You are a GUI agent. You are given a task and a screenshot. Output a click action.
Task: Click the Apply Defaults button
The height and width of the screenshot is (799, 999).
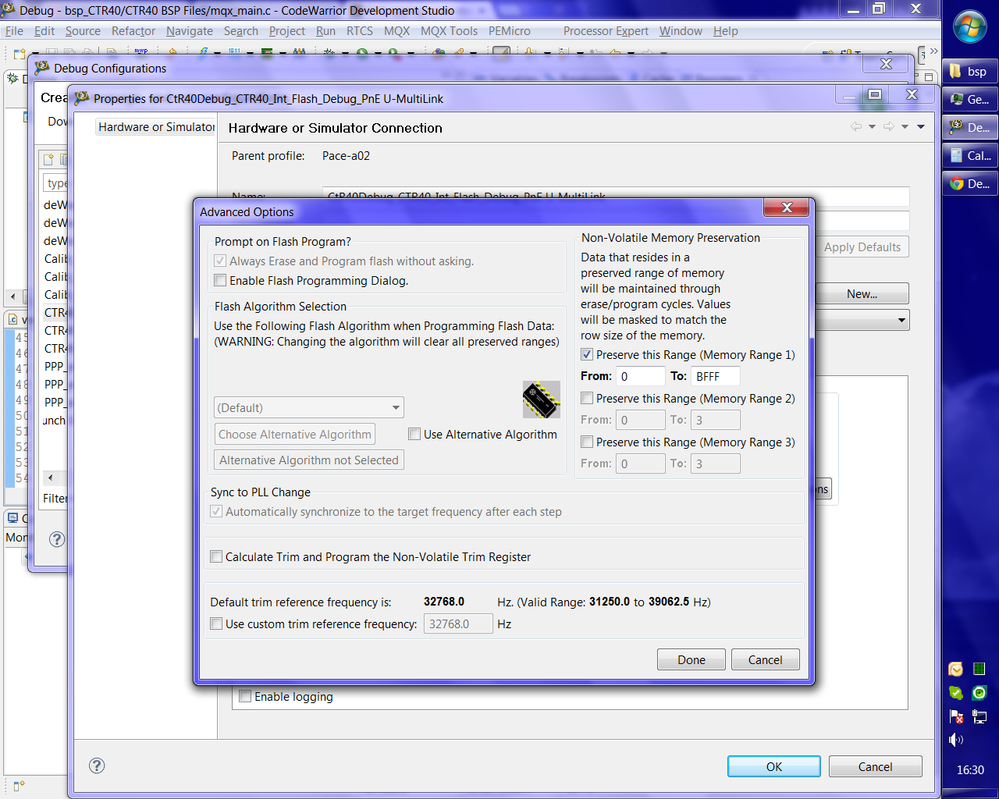pyautogui.click(x=861, y=247)
